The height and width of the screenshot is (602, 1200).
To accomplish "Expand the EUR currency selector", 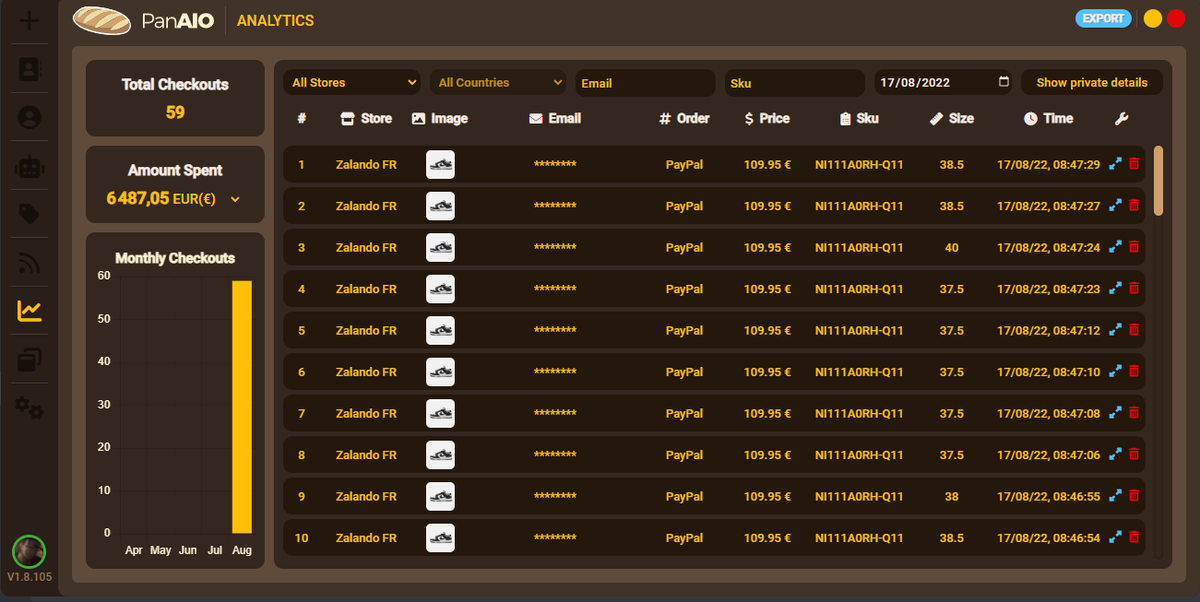I will pos(235,199).
